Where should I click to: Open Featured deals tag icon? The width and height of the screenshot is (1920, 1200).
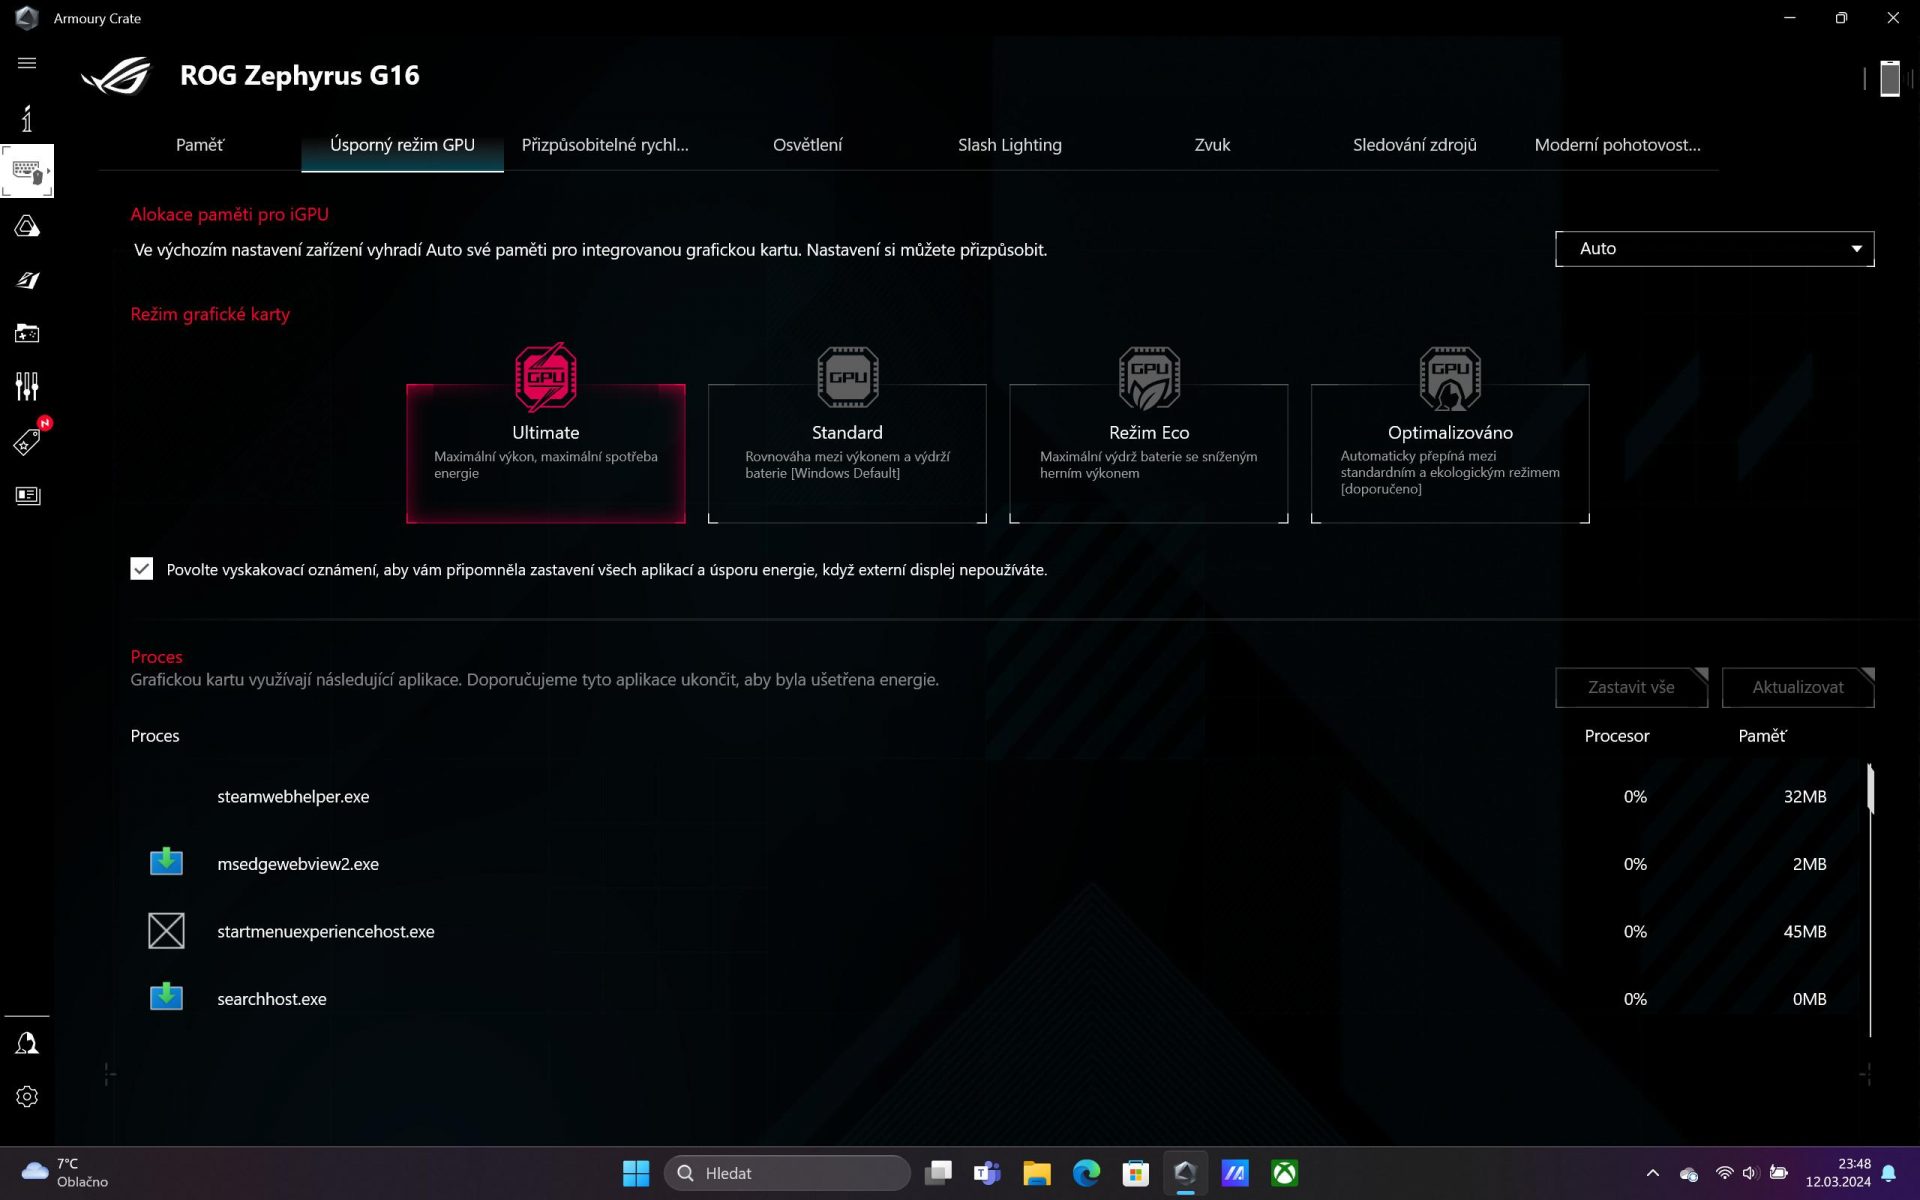27,441
